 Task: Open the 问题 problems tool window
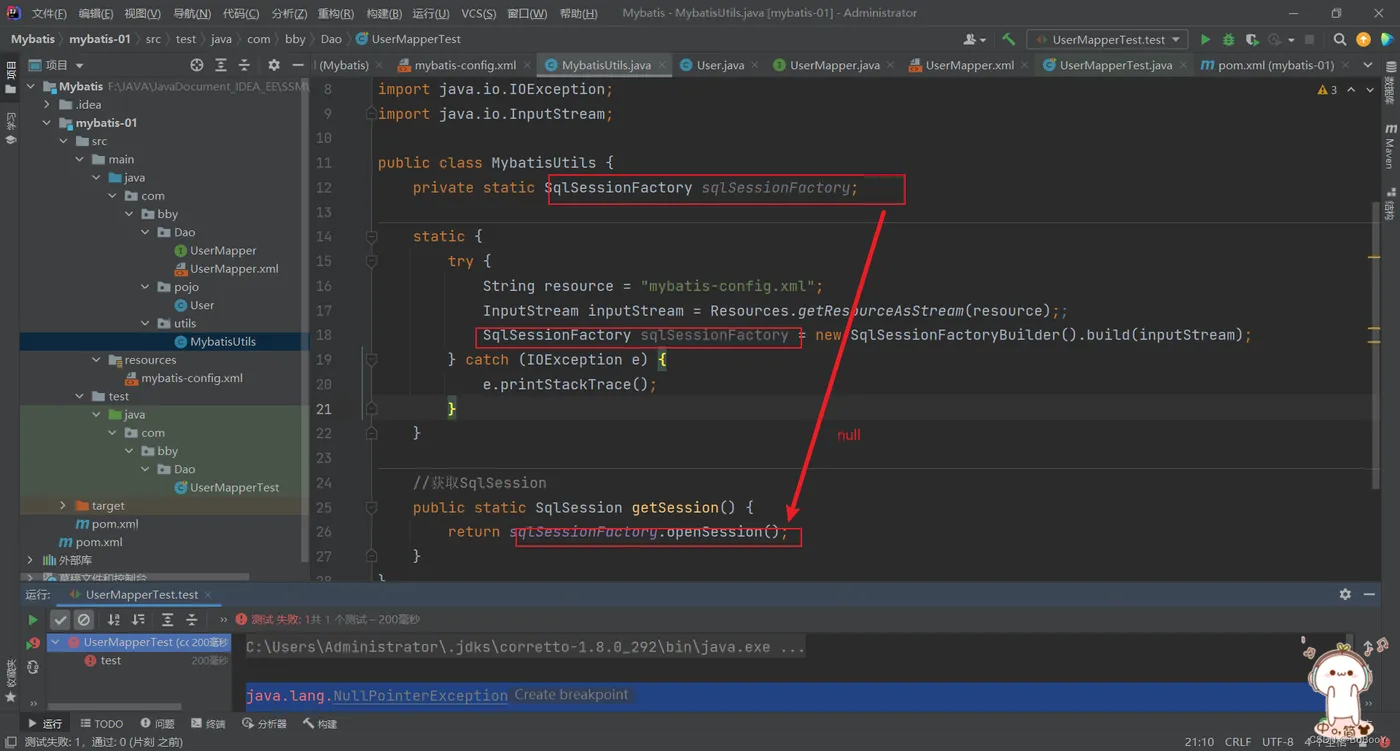tap(157, 724)
